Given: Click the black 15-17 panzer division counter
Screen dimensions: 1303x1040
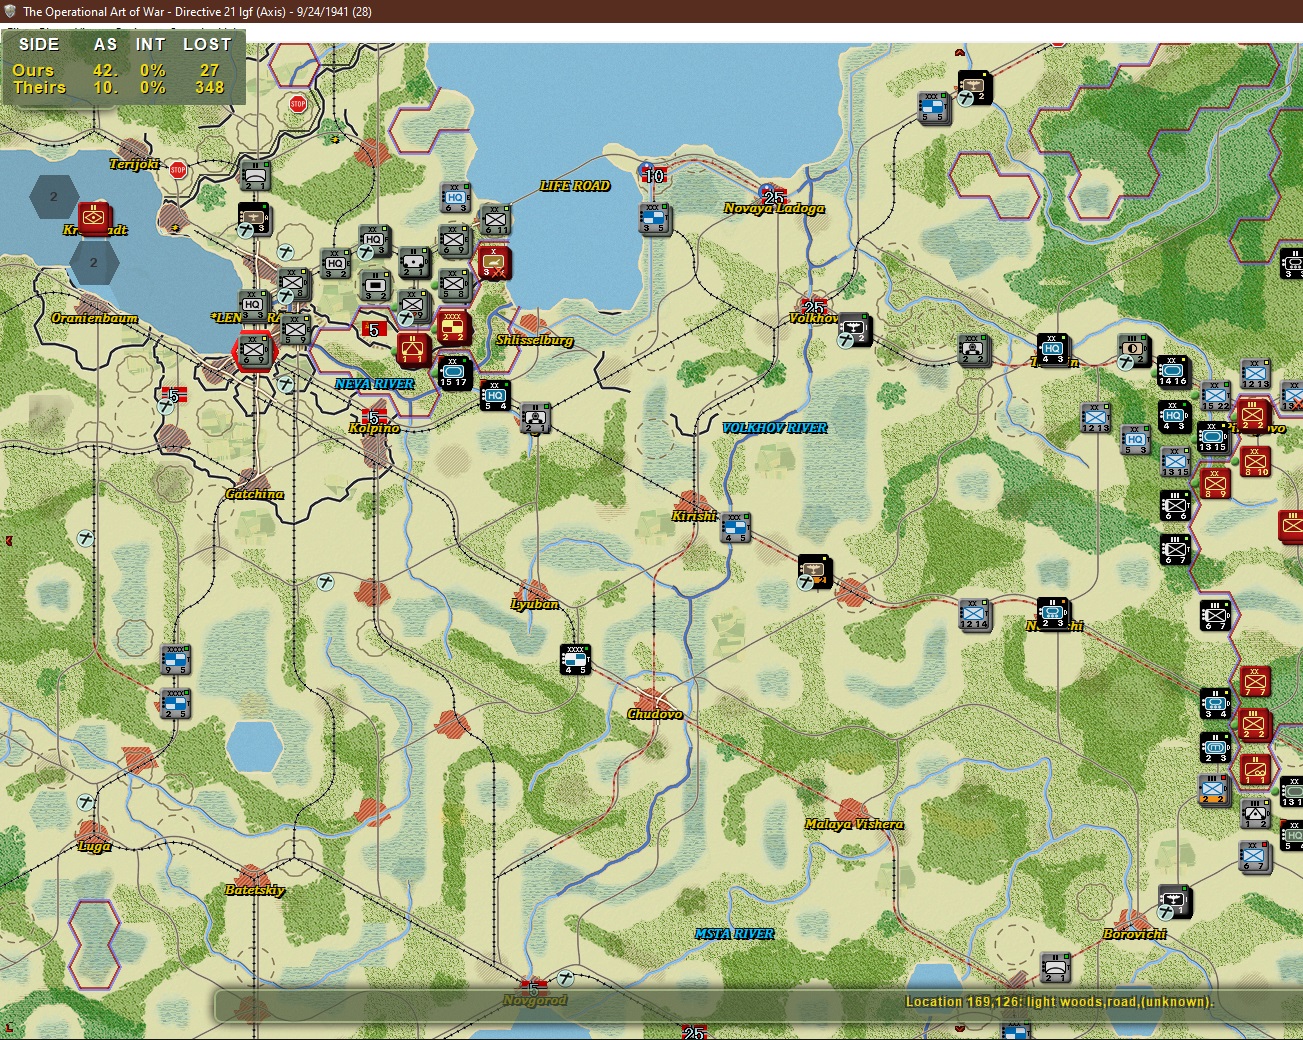Looking at the screenshot, I should coord(453,371).
